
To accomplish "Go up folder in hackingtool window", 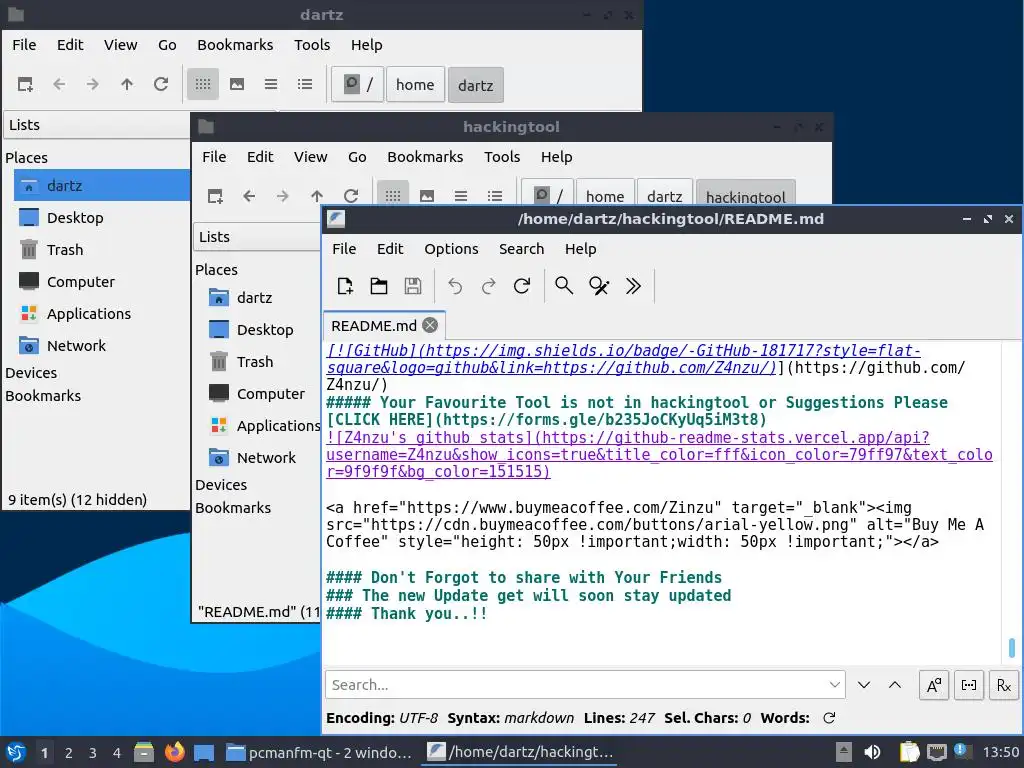I will [317, 196].
